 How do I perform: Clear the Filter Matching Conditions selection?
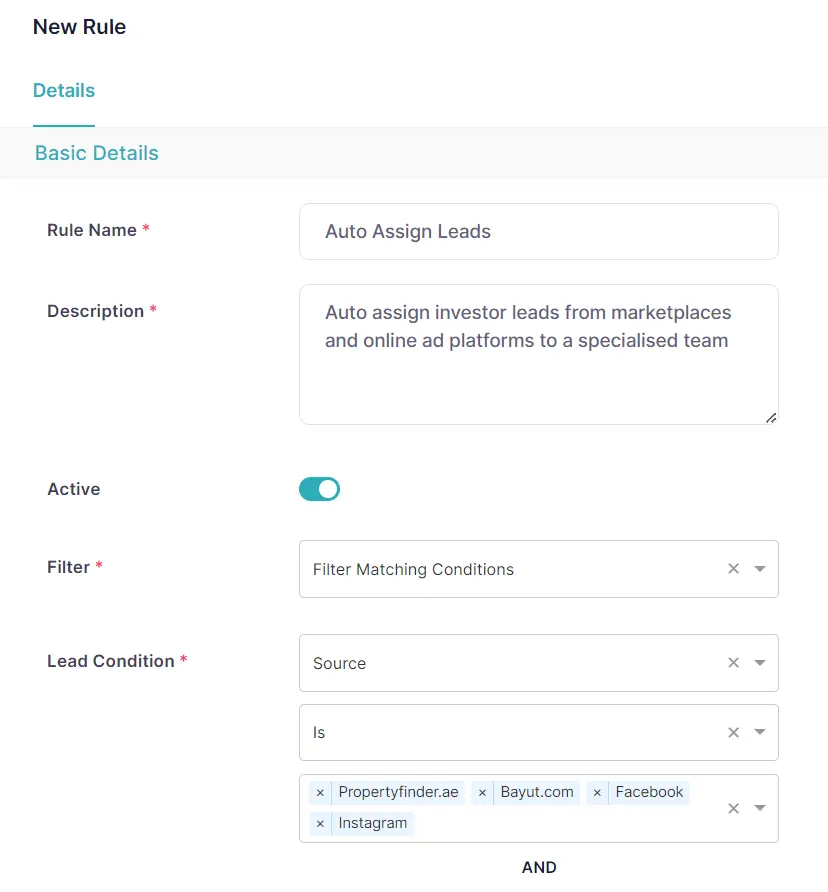[733, 569]
